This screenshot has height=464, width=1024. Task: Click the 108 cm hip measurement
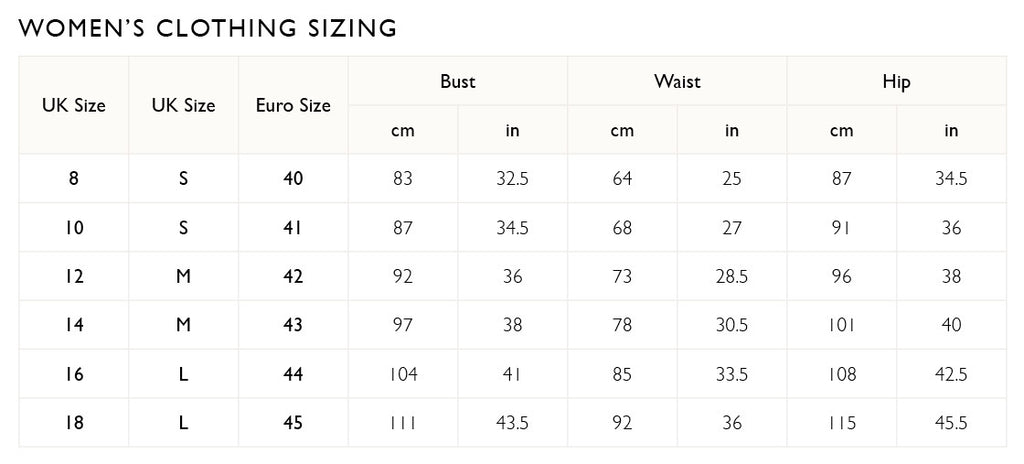point(842,374)
